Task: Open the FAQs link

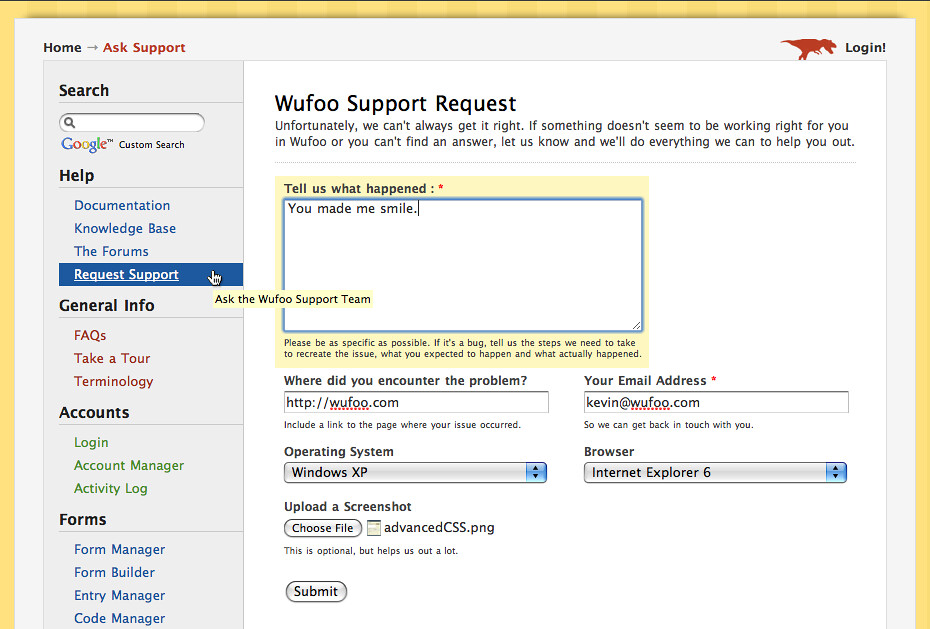Action: (x=90, y=336)
